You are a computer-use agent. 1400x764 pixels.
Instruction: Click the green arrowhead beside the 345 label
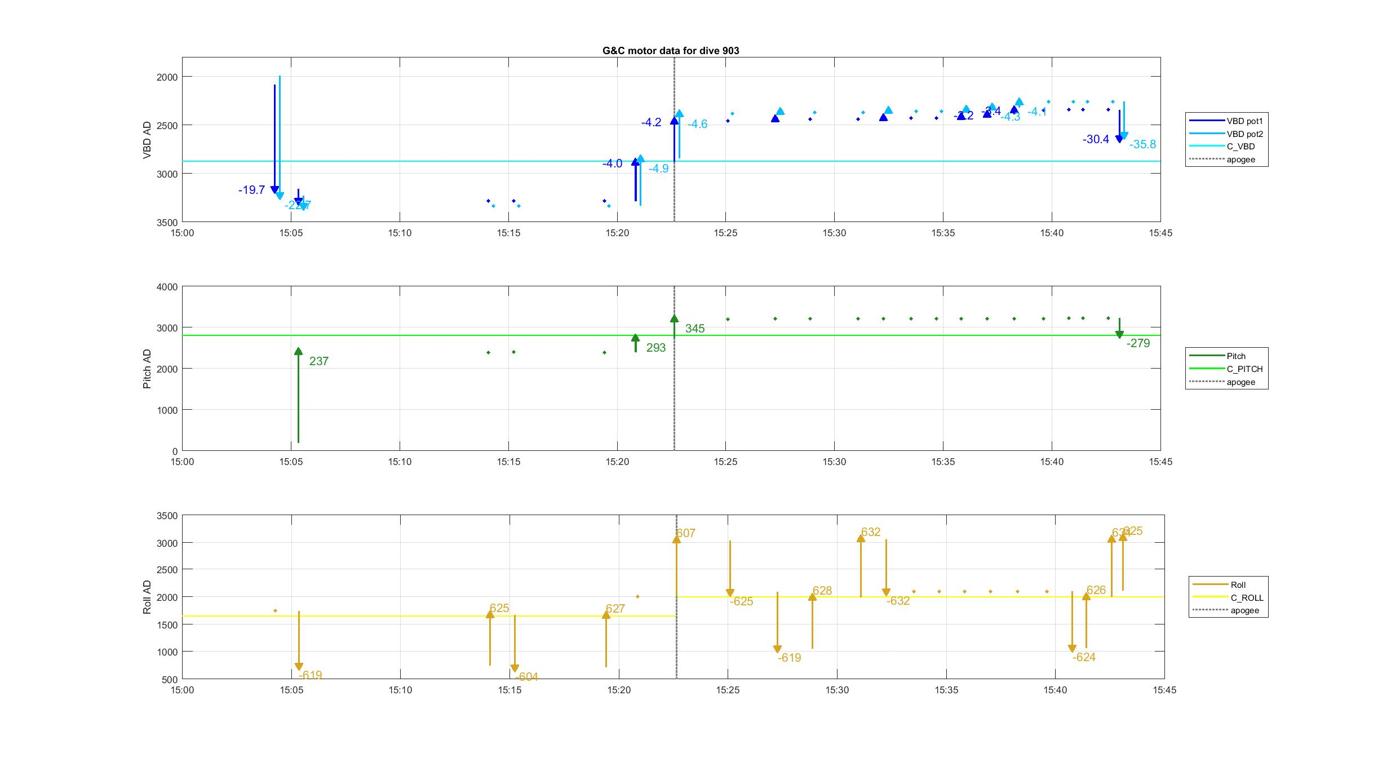pos(674,320)
